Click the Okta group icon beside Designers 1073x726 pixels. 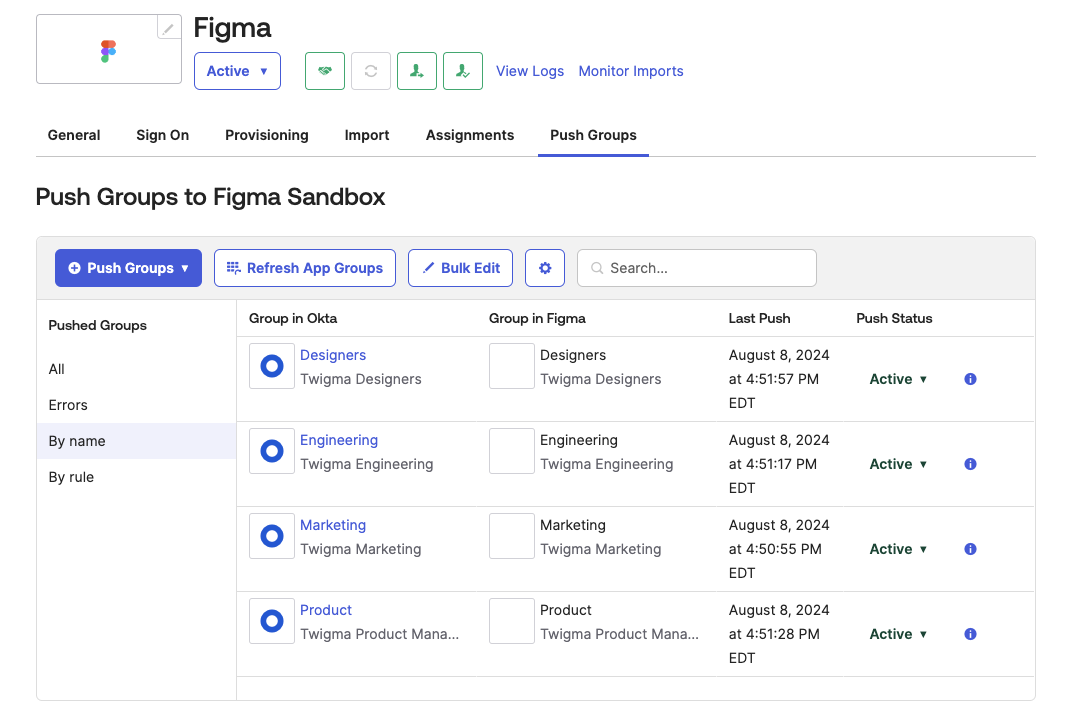tap(272, 366)
